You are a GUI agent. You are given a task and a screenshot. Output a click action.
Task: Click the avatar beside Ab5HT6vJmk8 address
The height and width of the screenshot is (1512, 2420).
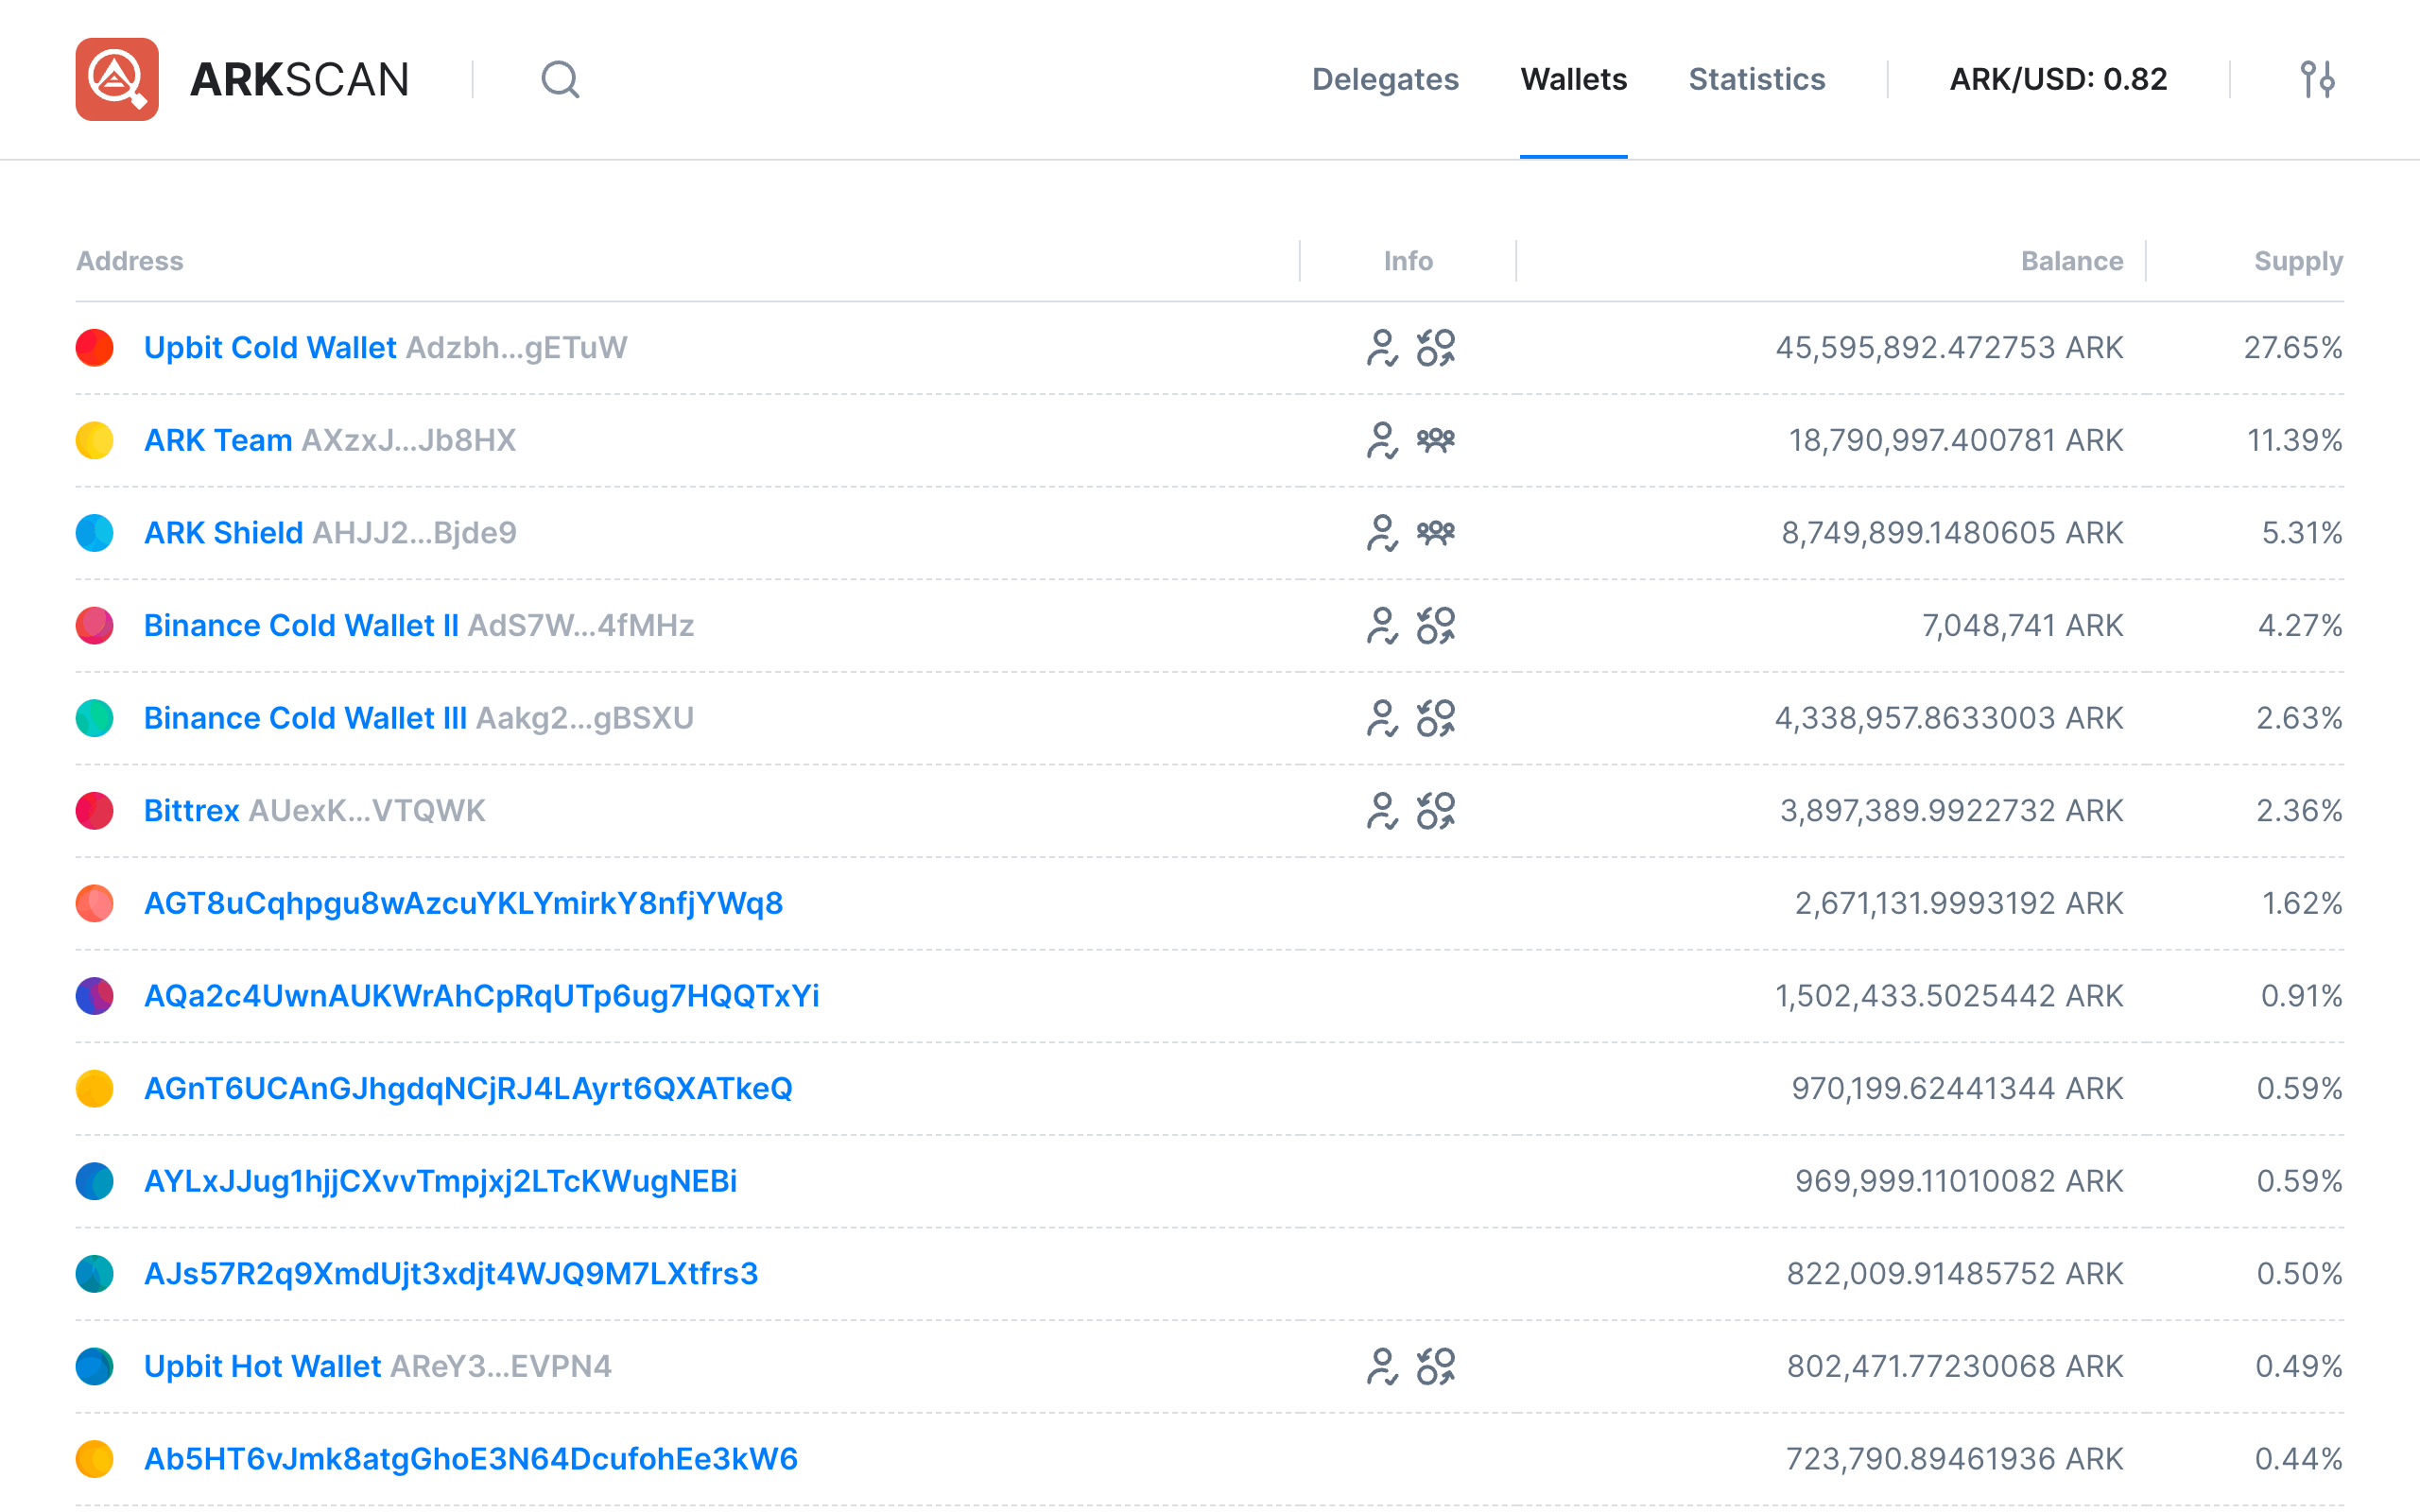[x=95, y=1459]
